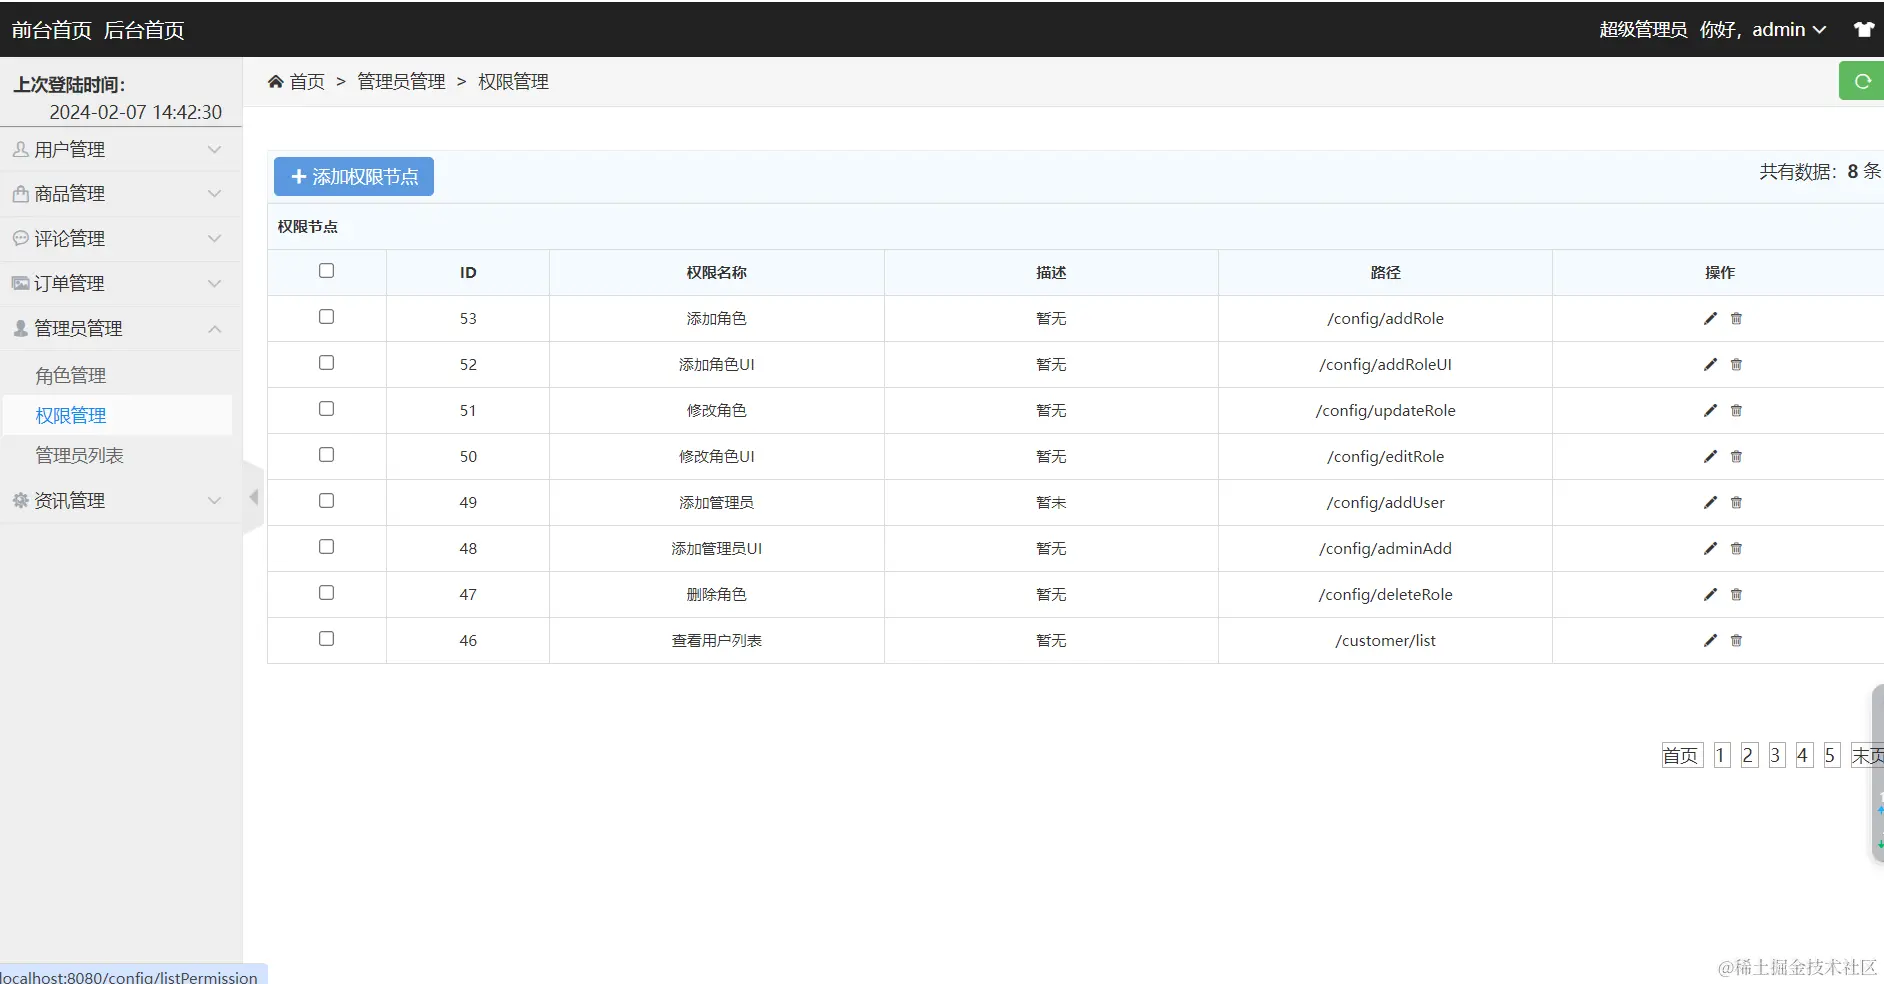Edit the /config/editRole row with pencil icon
The image size is (1884, 984).
click(1710, 456)
